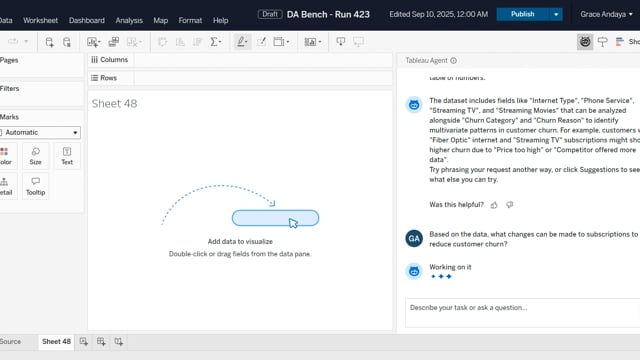Open the Marks type Automatic dropdown
The width and height of the screenshot is (640, 360).
(40, 132)
